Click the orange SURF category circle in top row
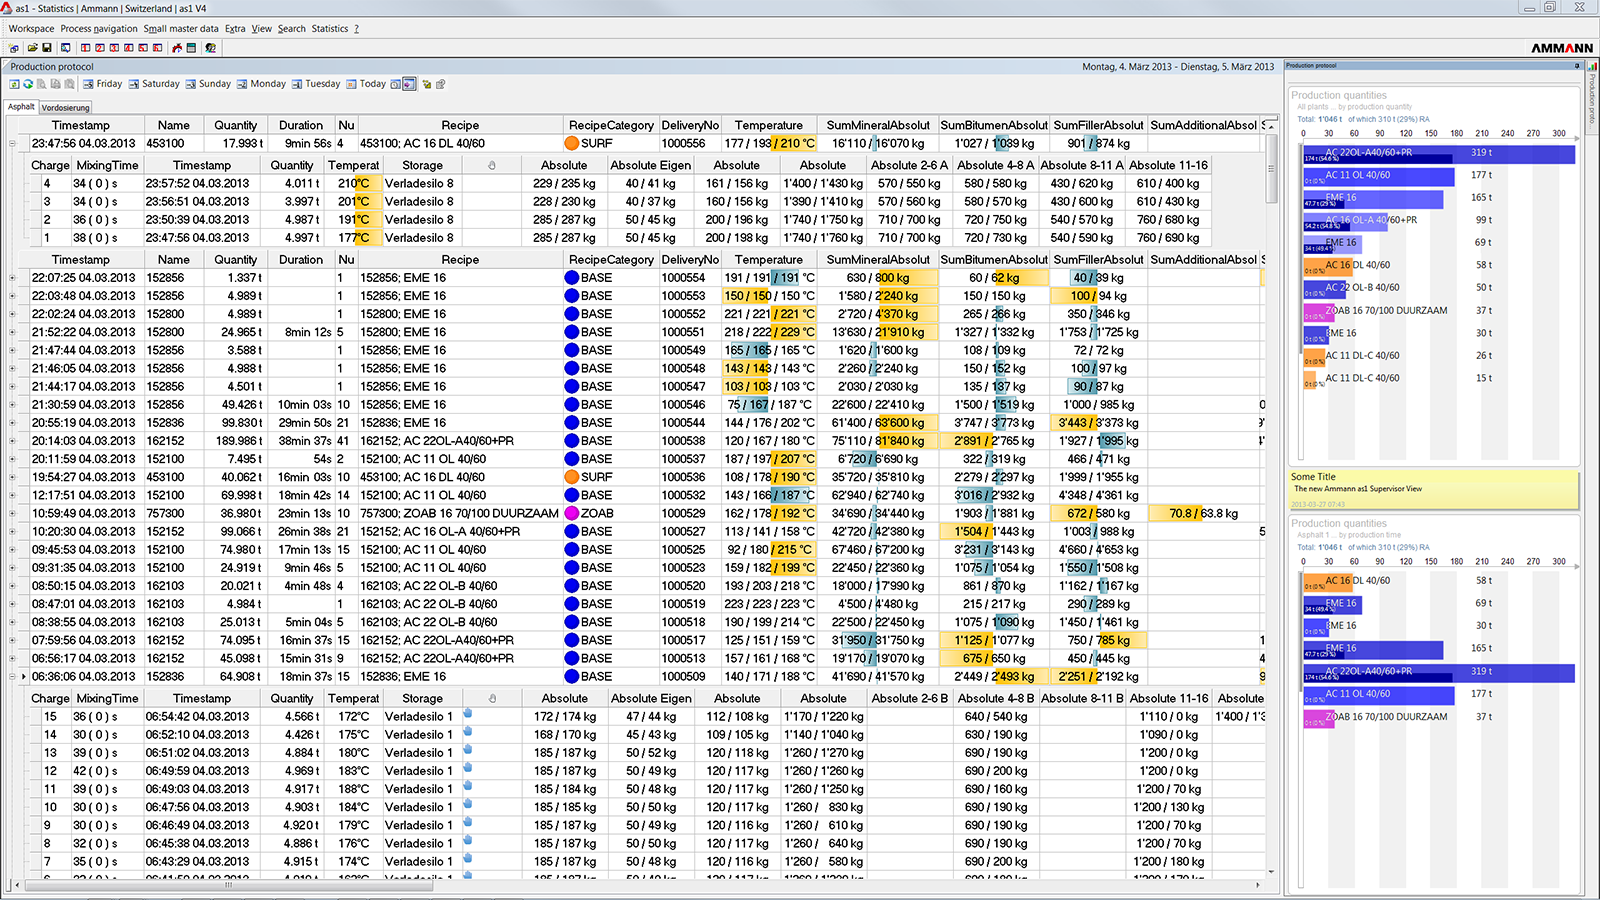This screenshot has height=900, width=1600. coord(572,143)
